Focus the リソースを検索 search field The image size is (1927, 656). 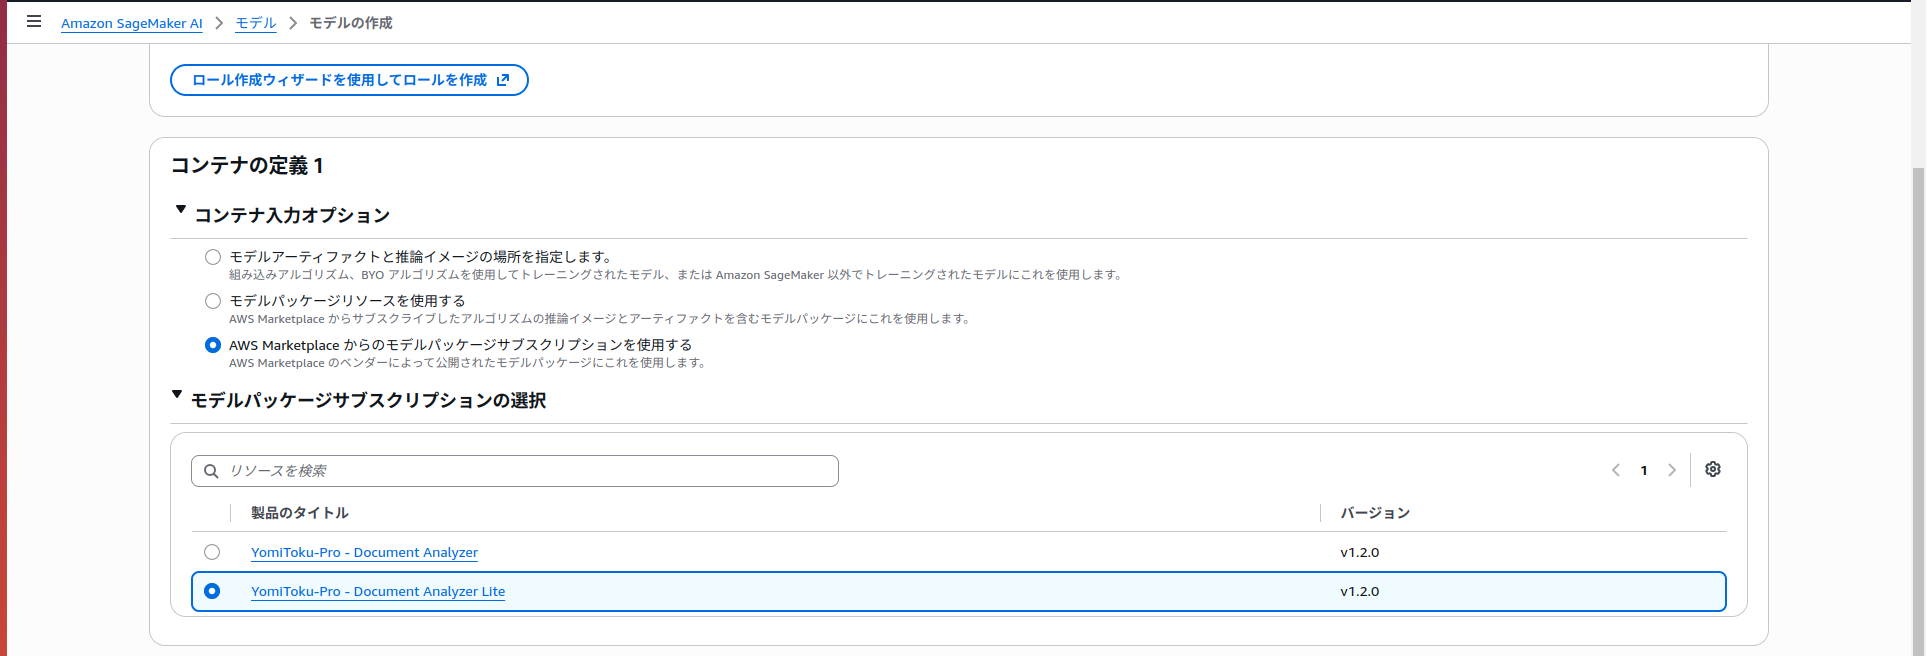(515, 471)
